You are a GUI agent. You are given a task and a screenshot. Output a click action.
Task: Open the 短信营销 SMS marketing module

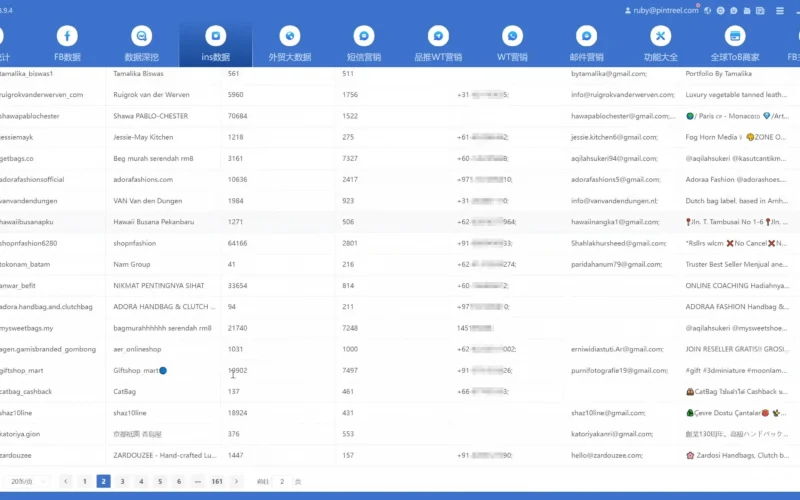coord(363,44)
